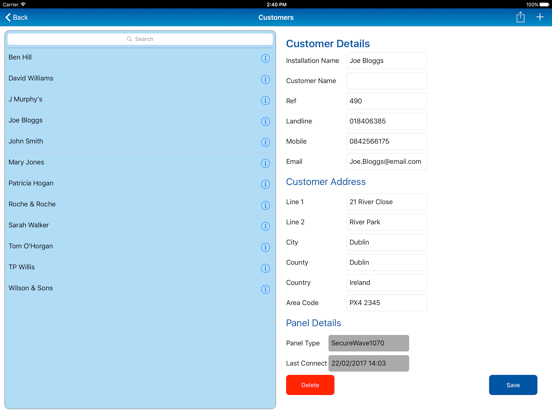The image size is (552, 414).
Task: Open info for Sarah Walker
Action: 265,226
